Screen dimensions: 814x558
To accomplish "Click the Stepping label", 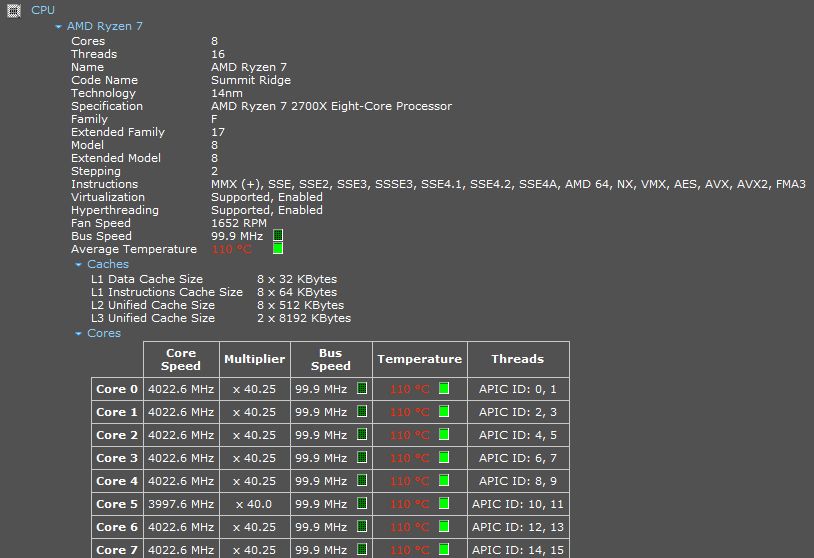I will click(x=96, y=171).
